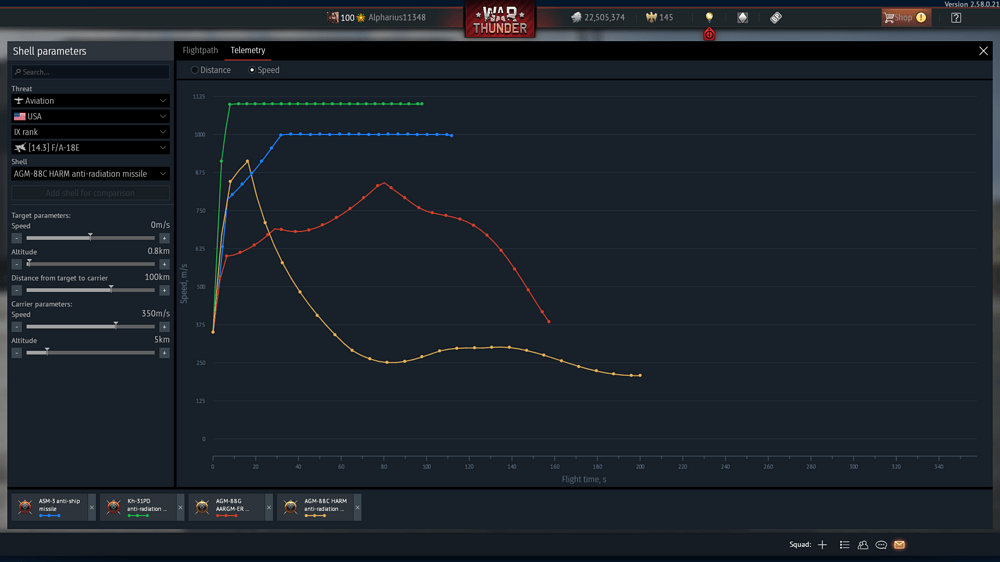Open the chat bubble icon
Image resolution: width=1000 pixels, height=562 pixels.
881,545
